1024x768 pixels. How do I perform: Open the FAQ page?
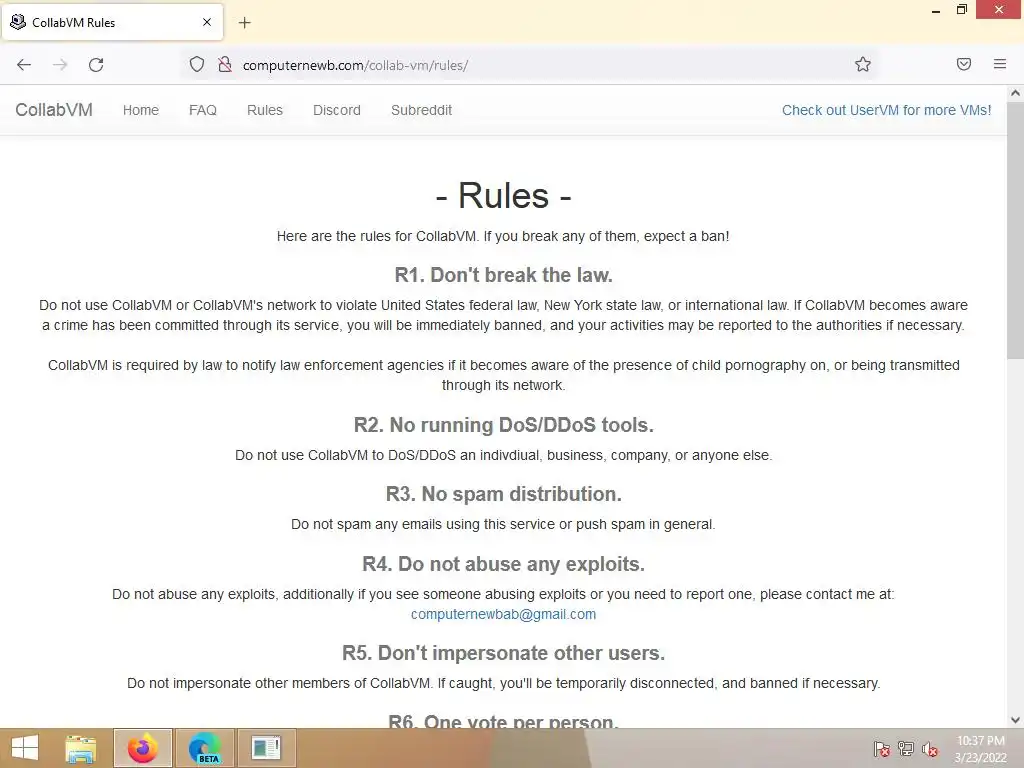click(x=202, y=110)
